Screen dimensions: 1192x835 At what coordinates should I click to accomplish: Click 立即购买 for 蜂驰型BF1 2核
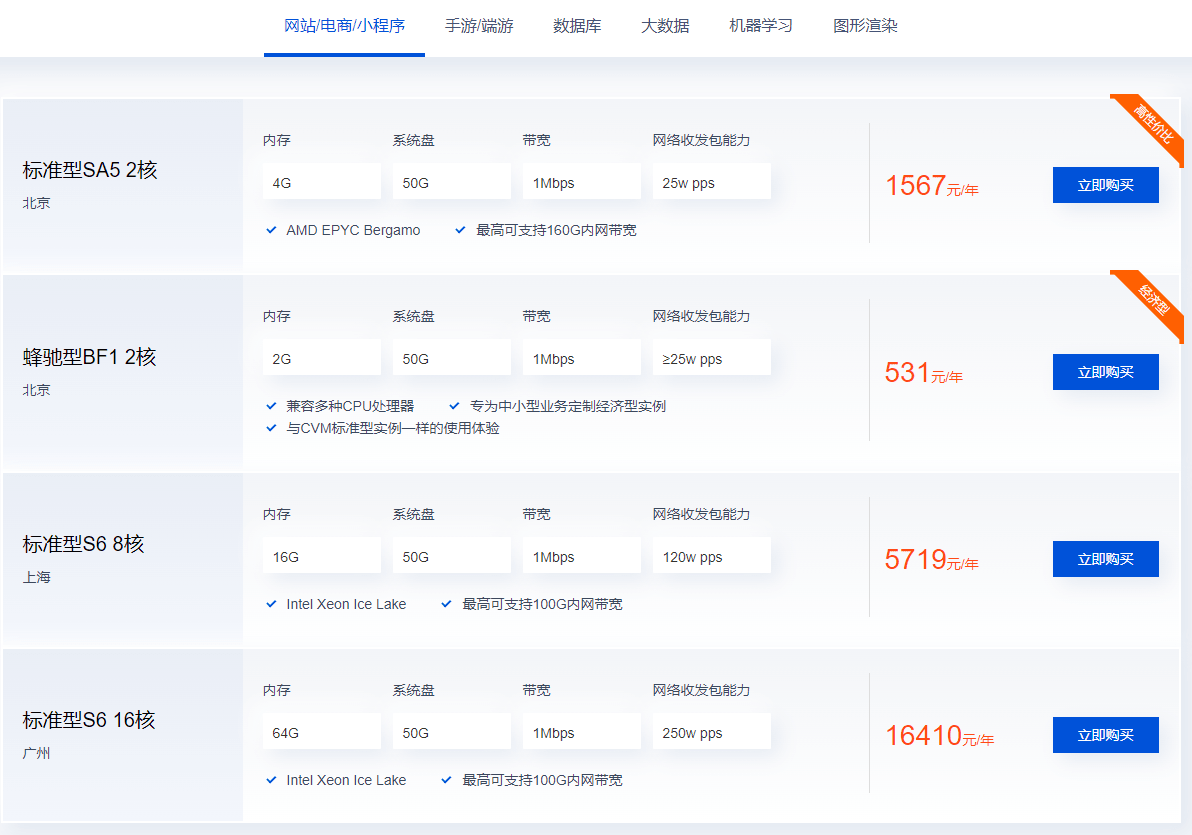click(1105, 372)
